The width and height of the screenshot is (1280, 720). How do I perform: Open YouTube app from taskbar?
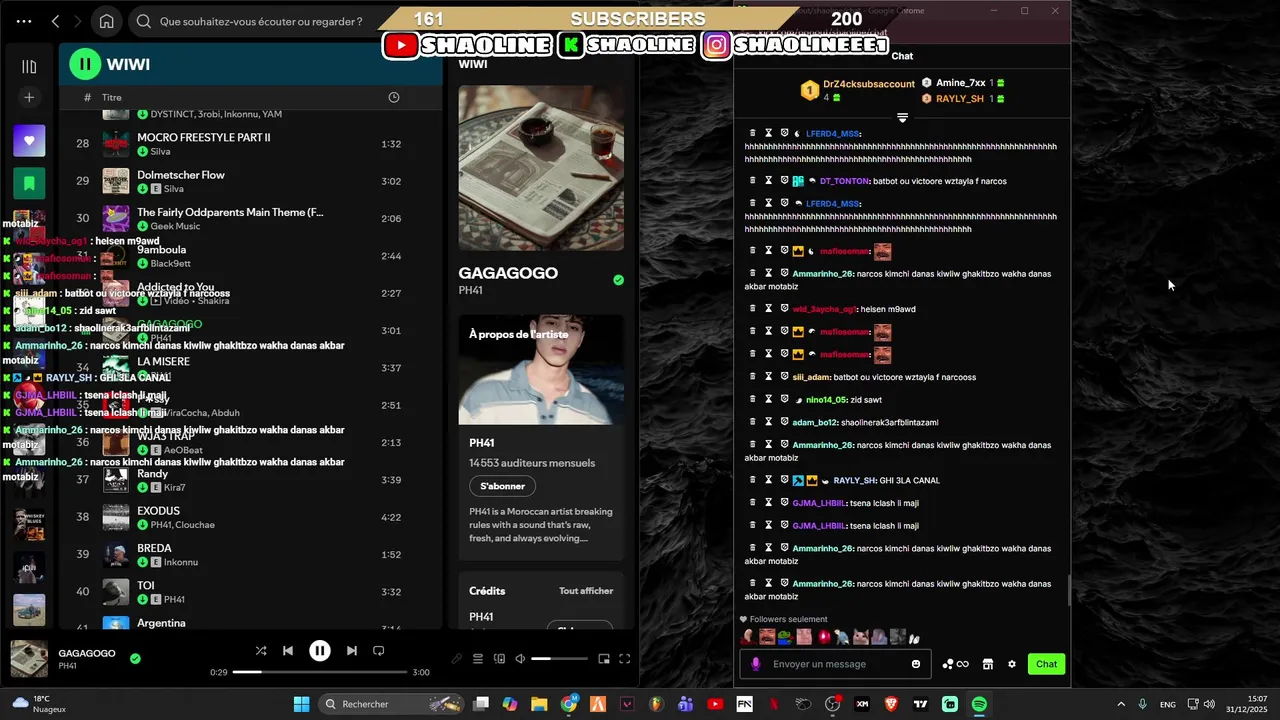tap(715, 704)
